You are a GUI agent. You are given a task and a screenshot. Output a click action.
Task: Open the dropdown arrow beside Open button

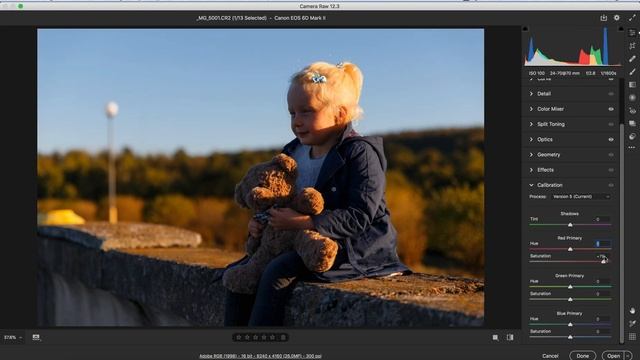[629, 356]
